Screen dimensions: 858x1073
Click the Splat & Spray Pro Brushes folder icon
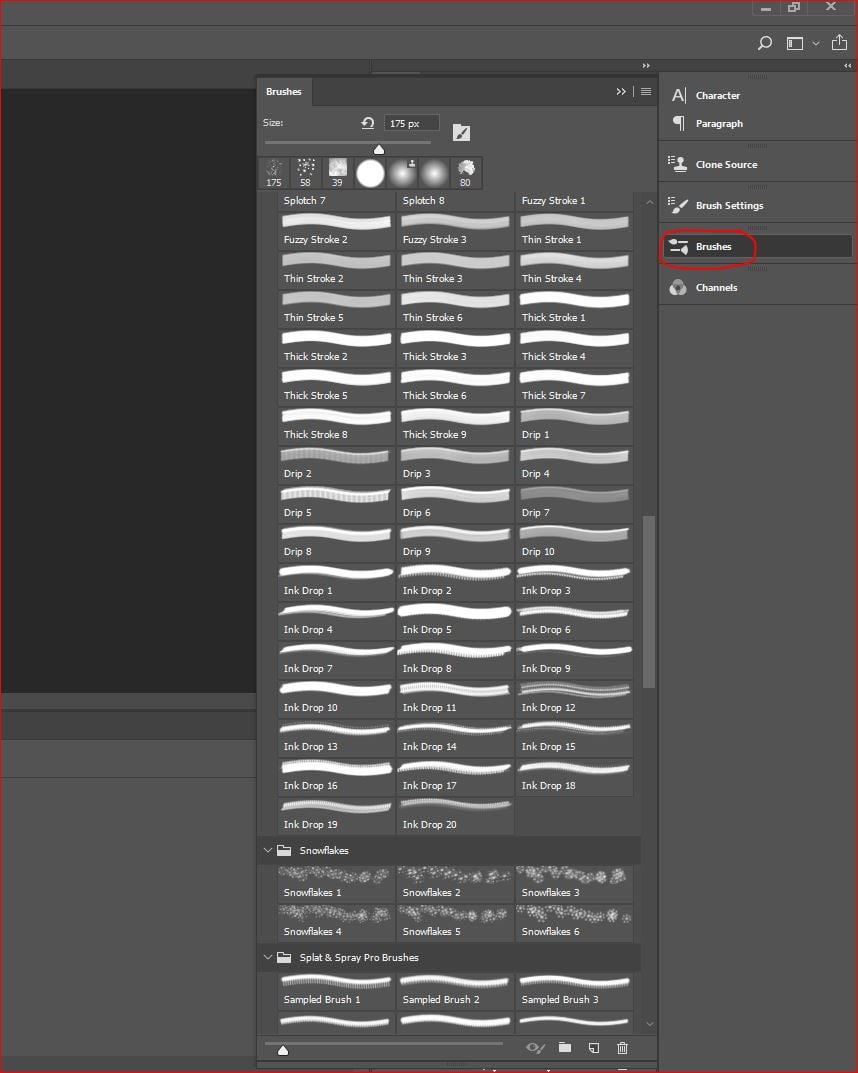click(x=284, y=957)
